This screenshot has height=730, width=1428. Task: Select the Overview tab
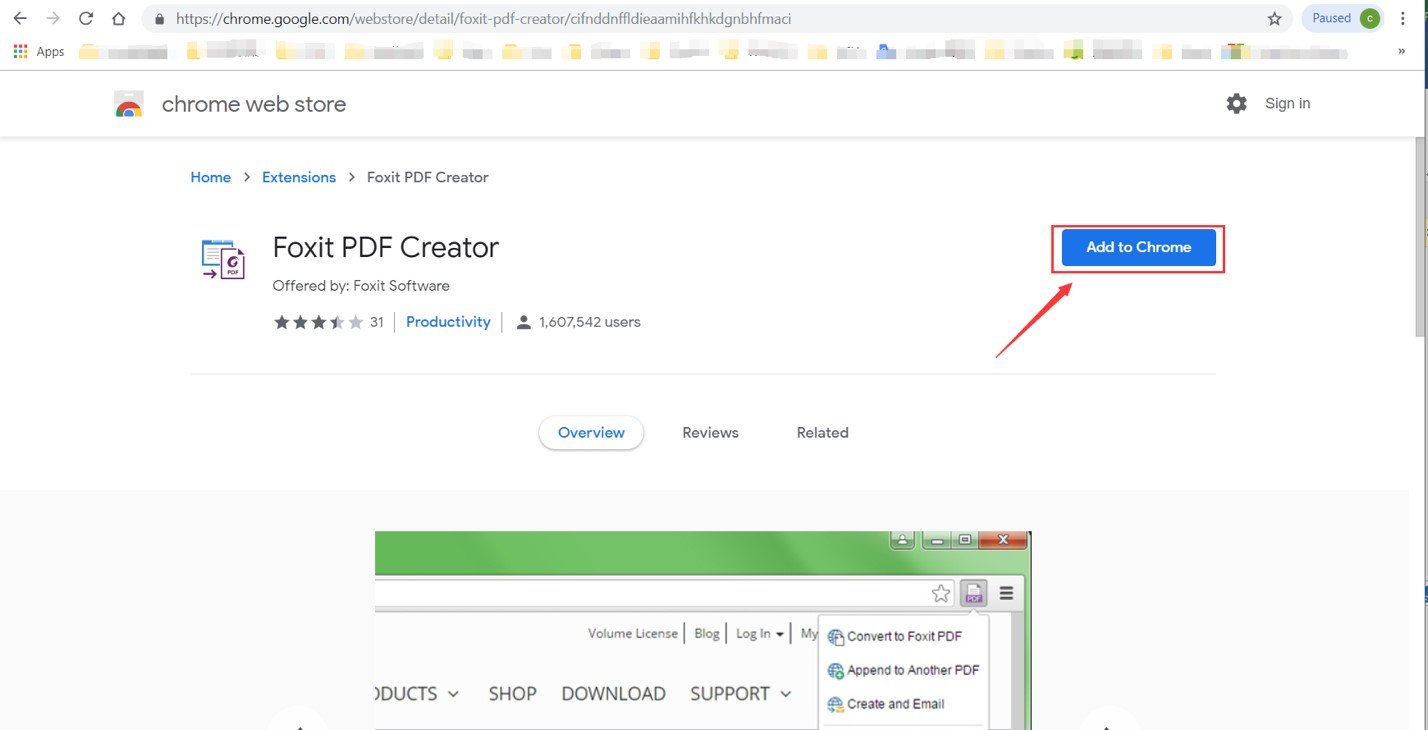pos(591,433)
